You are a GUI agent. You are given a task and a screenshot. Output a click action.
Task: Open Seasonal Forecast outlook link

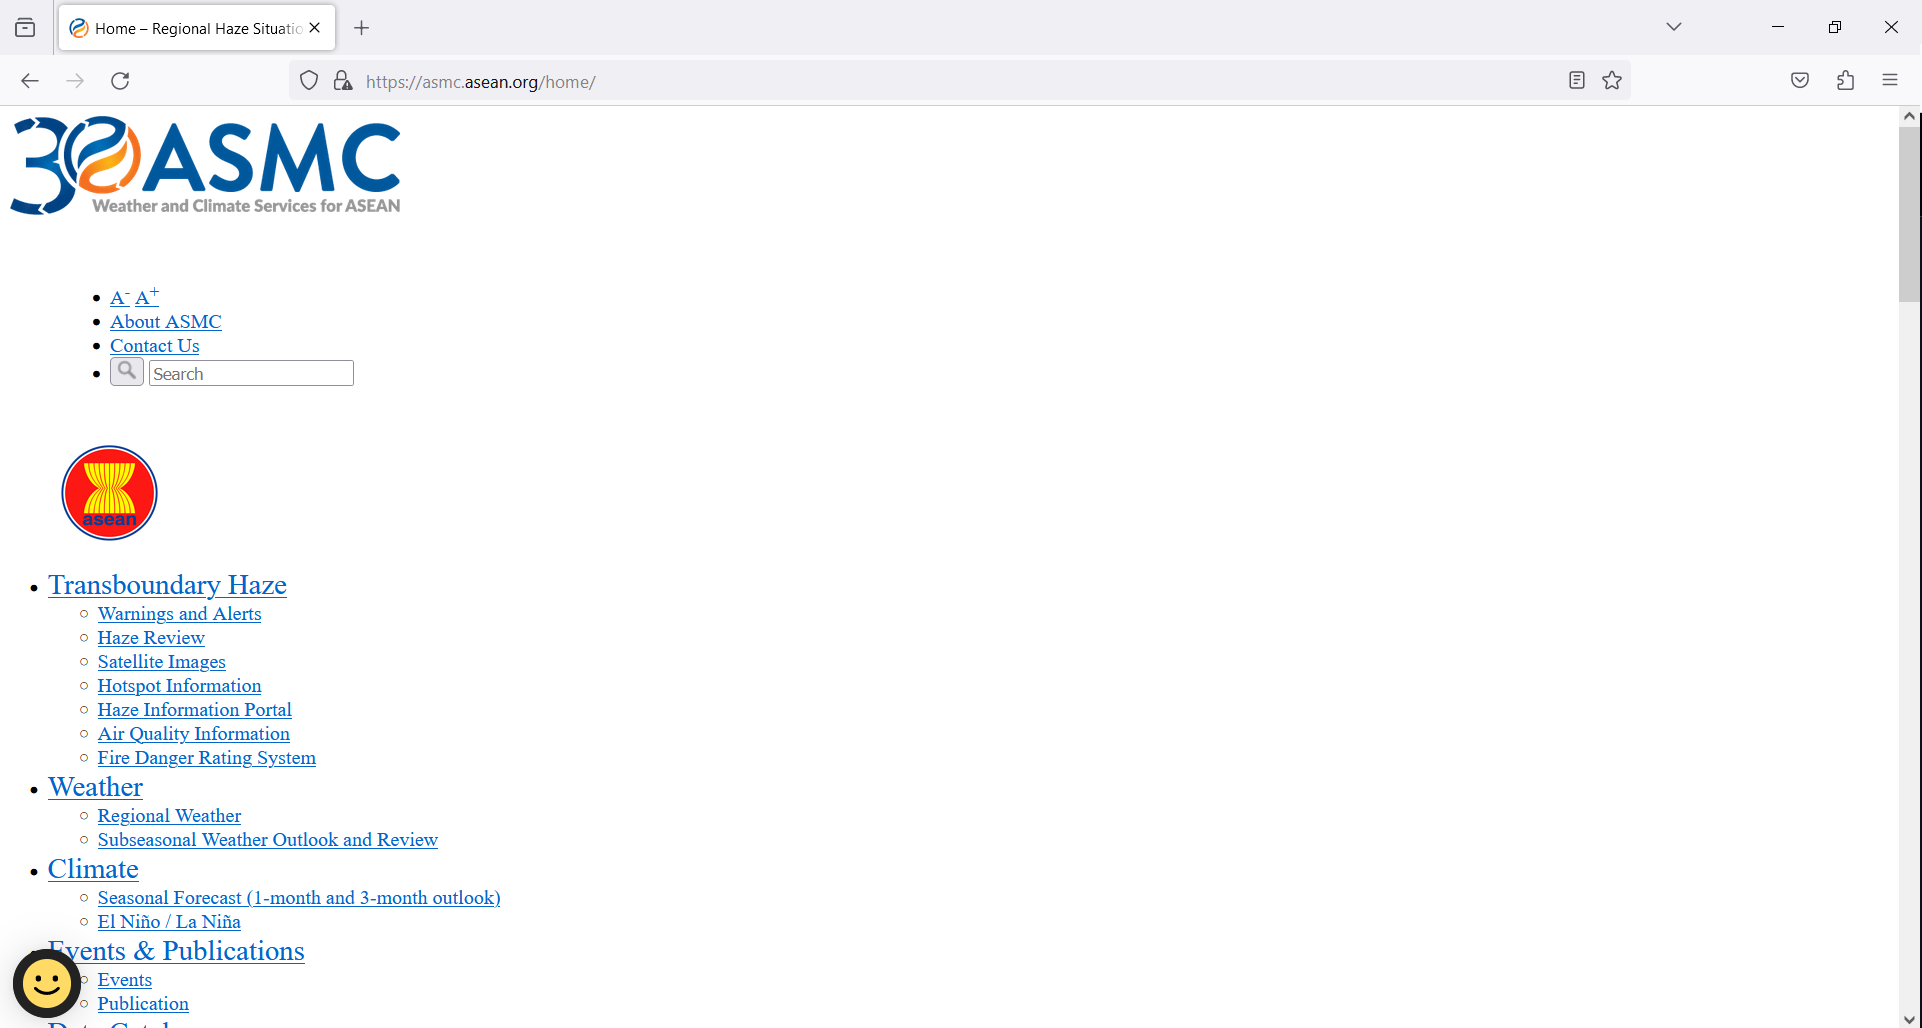(x=298, y=897)
